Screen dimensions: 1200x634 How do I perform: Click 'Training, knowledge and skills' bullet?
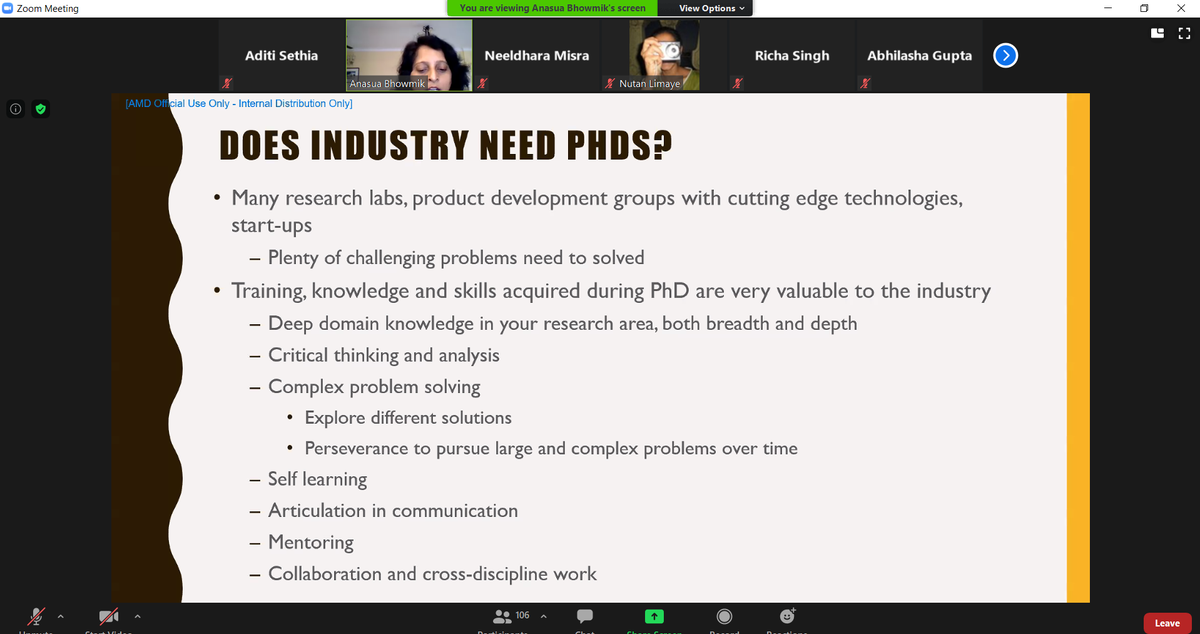pos(611,291)
